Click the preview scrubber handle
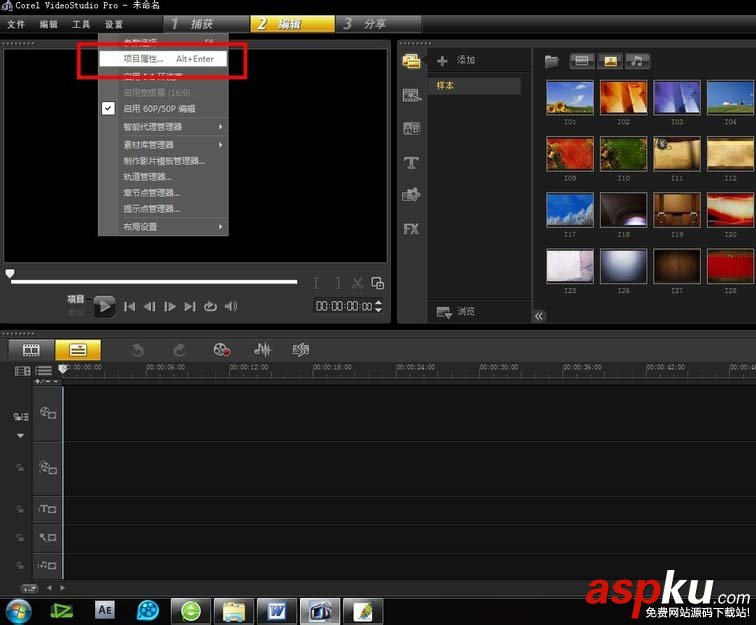Screen dimensions: 756x625 coord(10,274)
